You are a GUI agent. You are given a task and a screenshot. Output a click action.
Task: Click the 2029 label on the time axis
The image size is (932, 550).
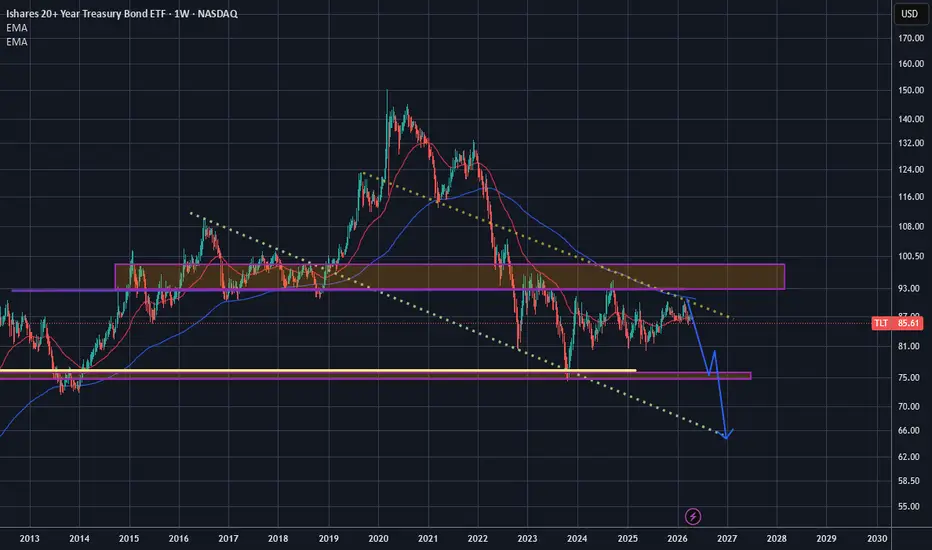(x=826, y=539)
